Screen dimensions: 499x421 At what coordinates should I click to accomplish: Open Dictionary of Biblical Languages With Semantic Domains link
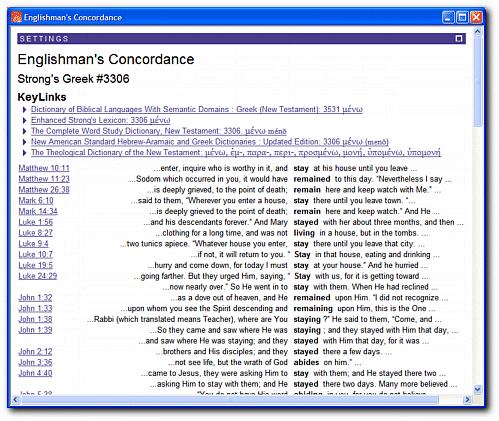pyautogui.click(x=197, y=109)
